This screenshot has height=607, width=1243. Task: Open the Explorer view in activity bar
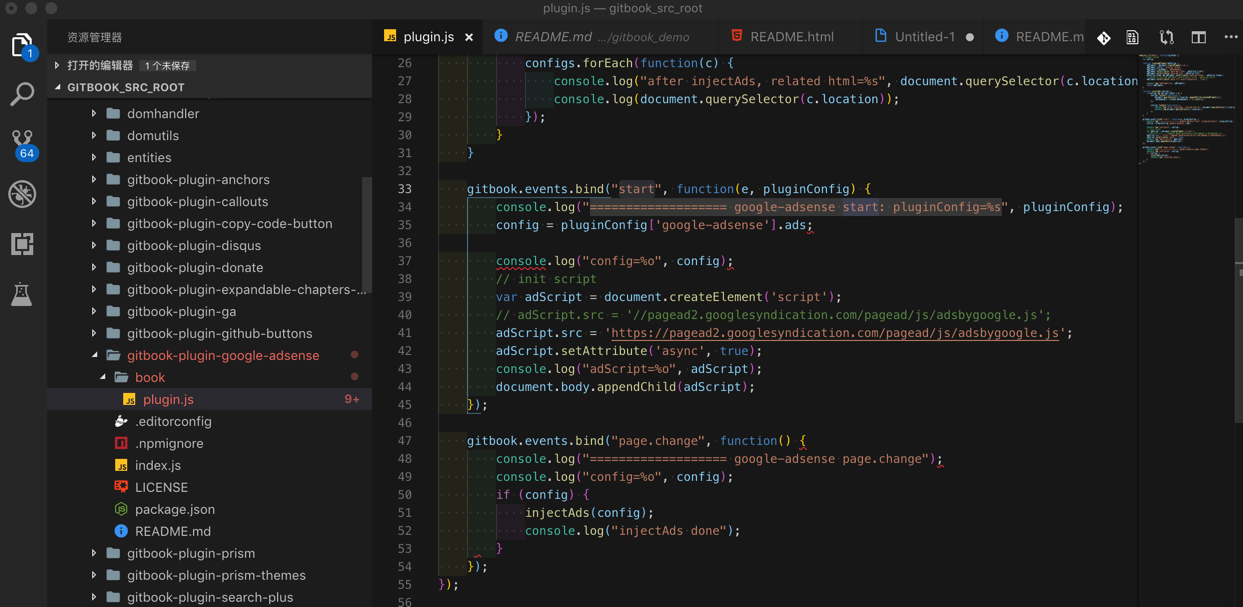[x=22, y=45]
